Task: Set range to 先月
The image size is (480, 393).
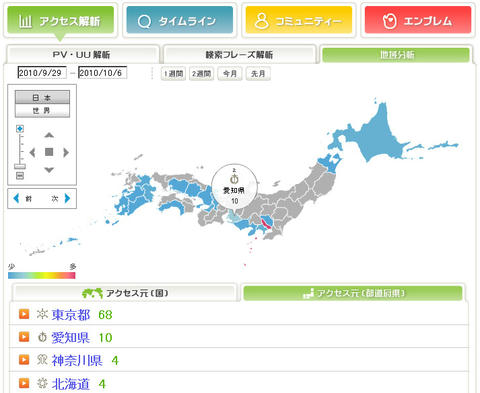Action: coord(258,74)
